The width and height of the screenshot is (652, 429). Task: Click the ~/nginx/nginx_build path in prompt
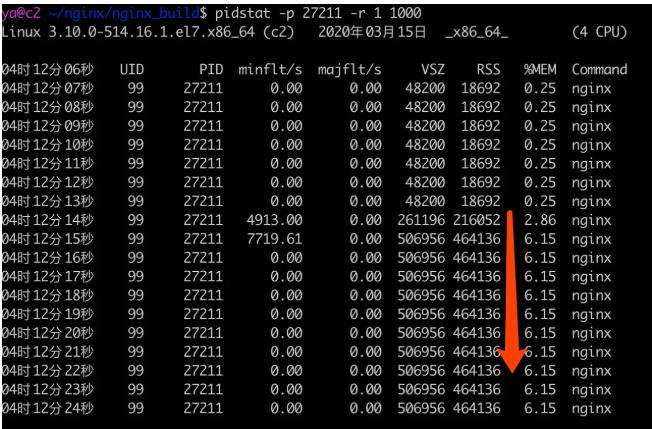123,14
